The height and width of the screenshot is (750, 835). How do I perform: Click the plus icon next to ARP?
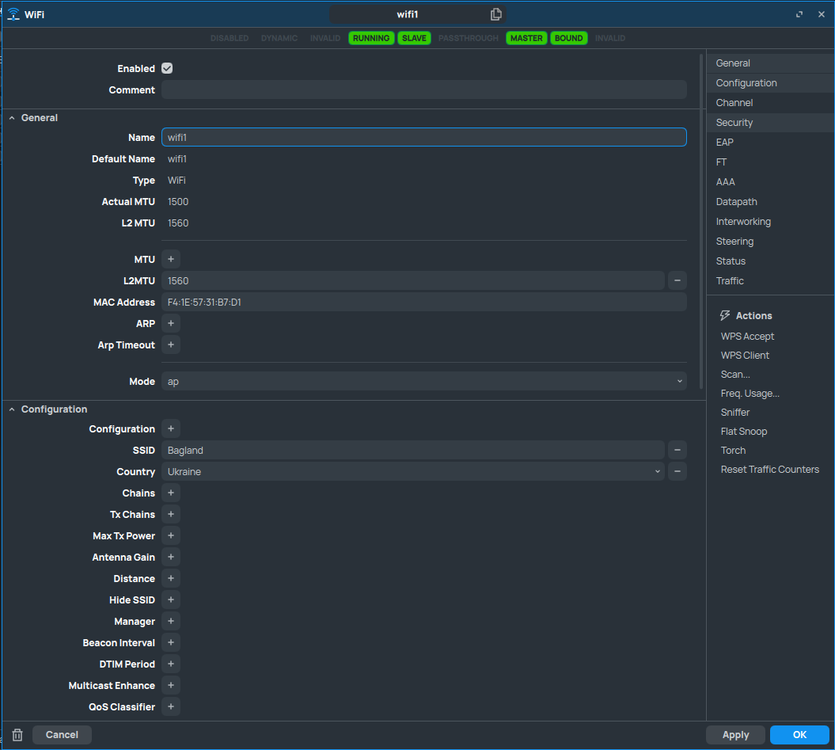[171, 324]
